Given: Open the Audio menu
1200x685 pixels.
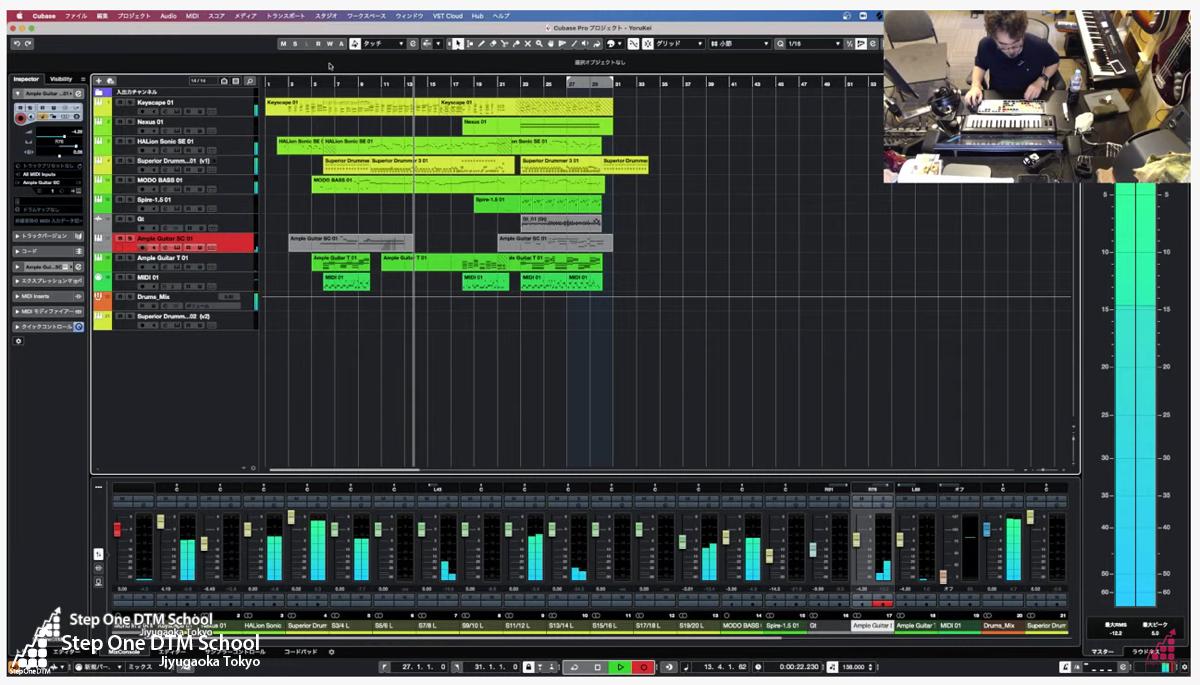Looking at the screenshot, I should [x=168, y=16].
